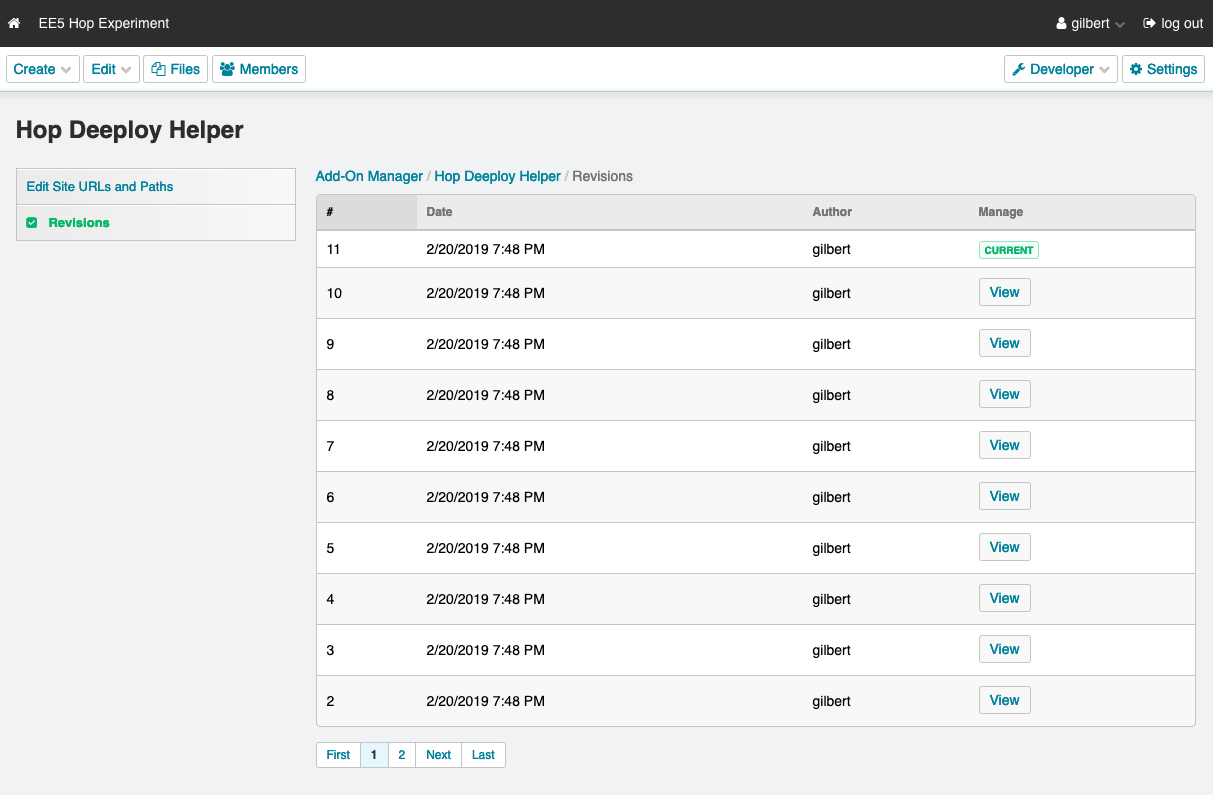Open the Files manager
This screenshot has height=795, width=1213.
point(176,69)
